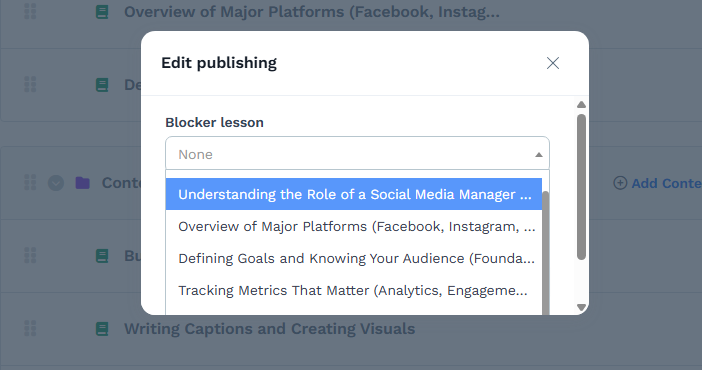702x370 pixels.
Task: Select Tracking Metrics That Matter option
Action: [x=354, y=290]
